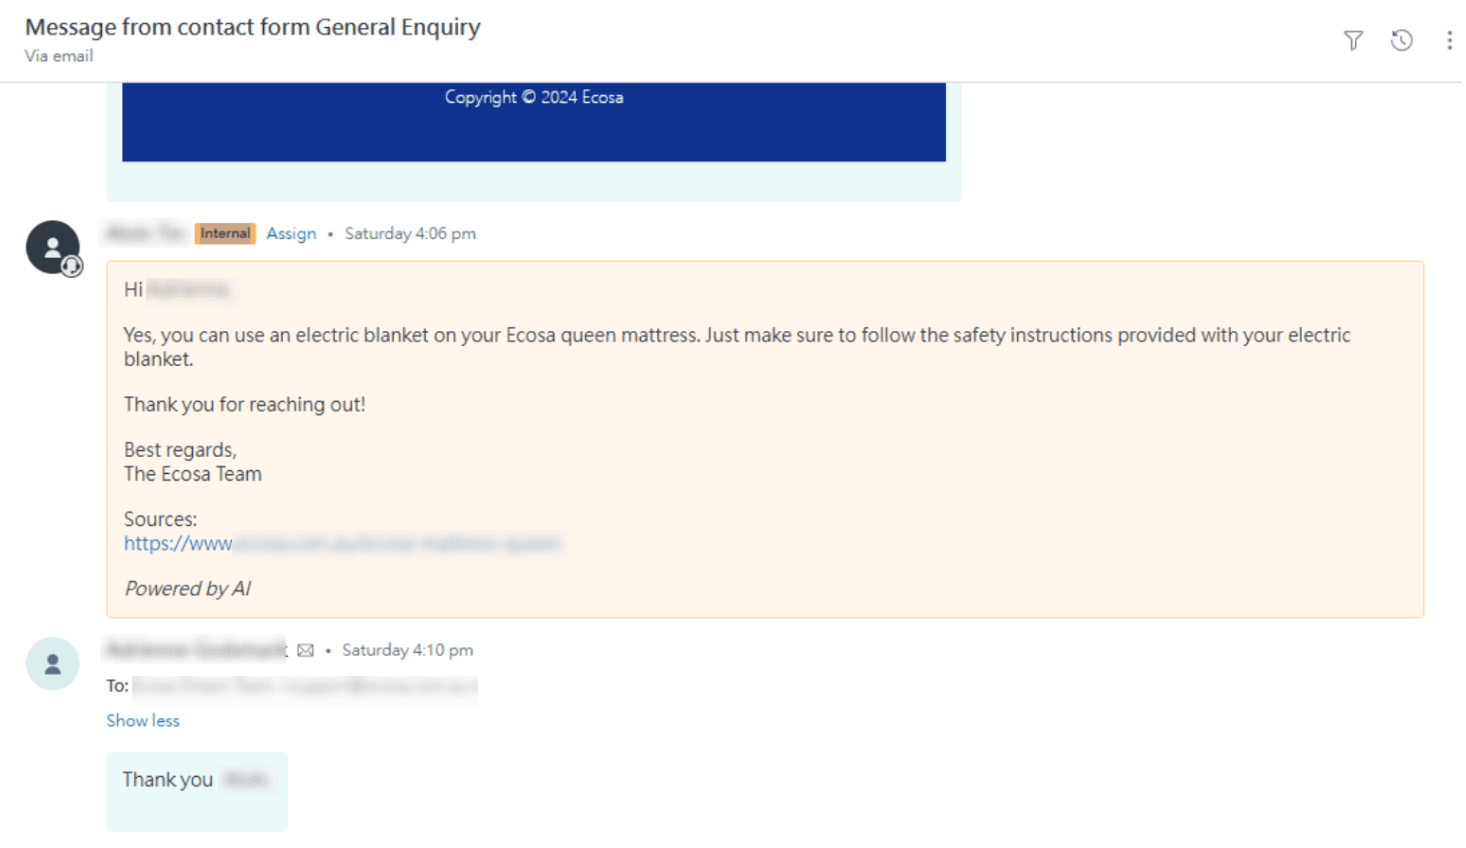Click the orange Internal badge
Viewport: 1466px width, 848px height.
[225, 234]
